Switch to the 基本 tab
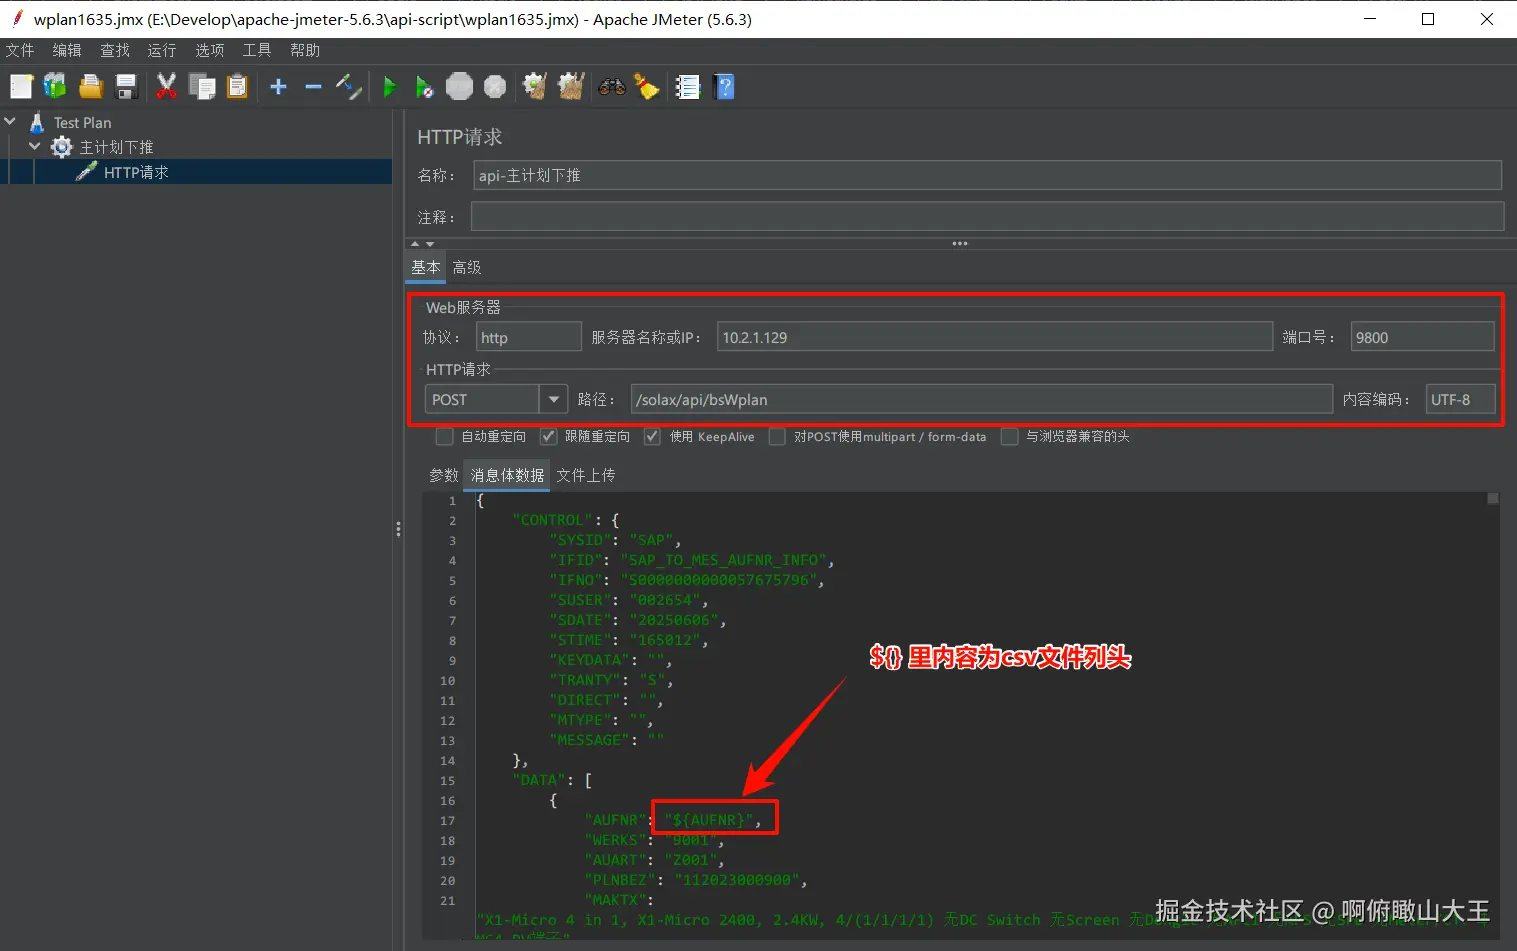Image resolution: width=1517 pixels, height=951 pixels. click(425, 267)
